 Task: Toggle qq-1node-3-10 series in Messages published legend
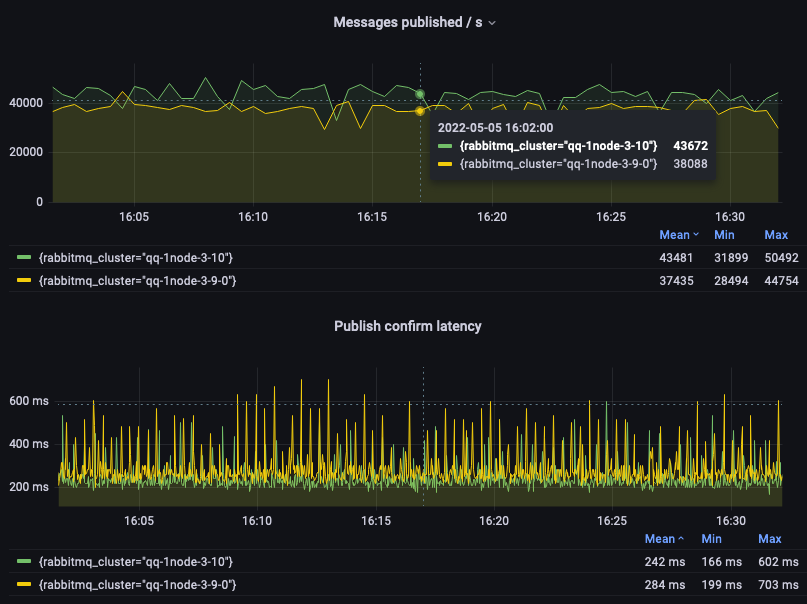click(x=136, y=258)
